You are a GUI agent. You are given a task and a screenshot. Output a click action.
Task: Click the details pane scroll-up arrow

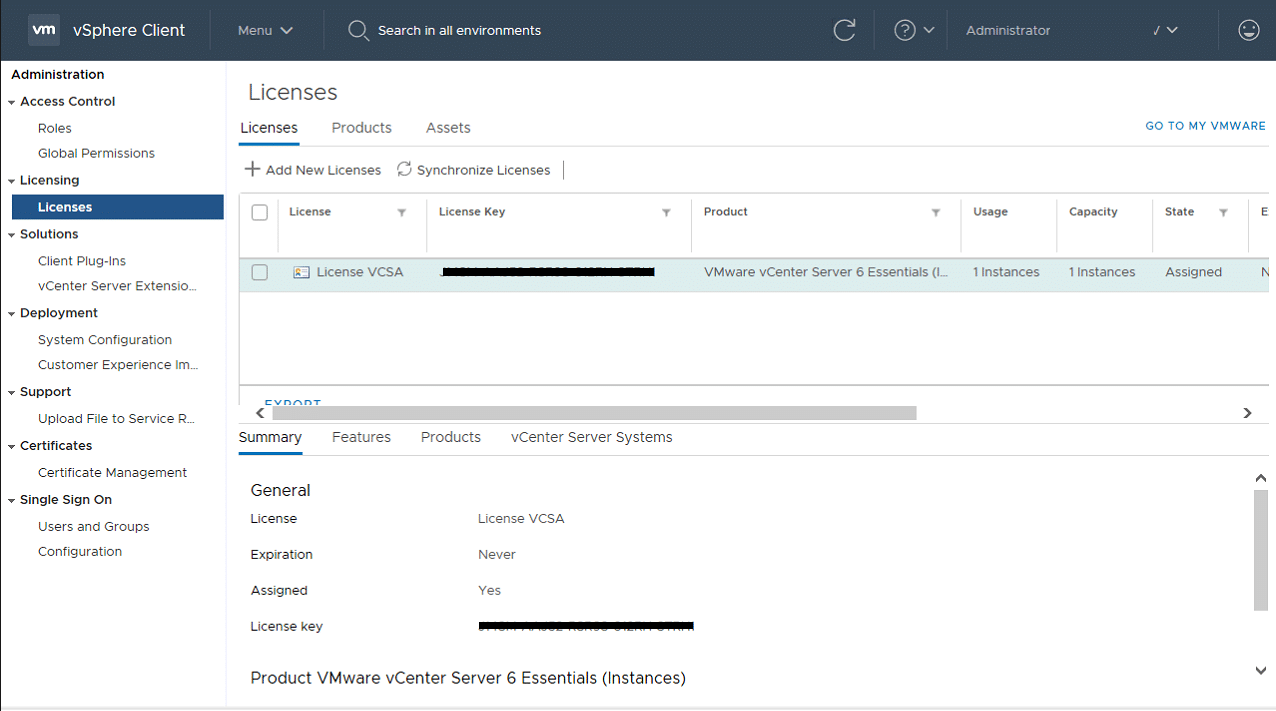coord(1260,478)
